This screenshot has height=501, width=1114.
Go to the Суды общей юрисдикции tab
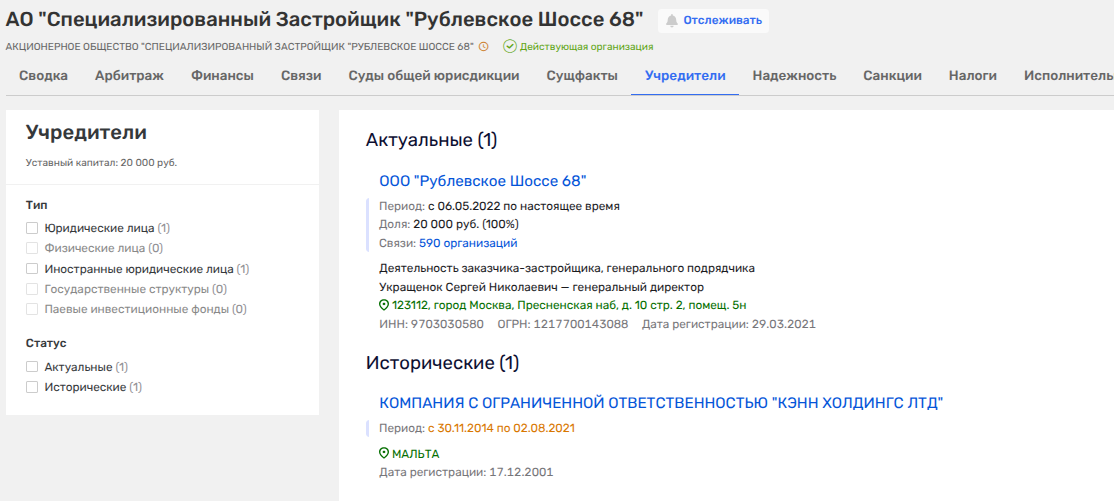(433, 75)
